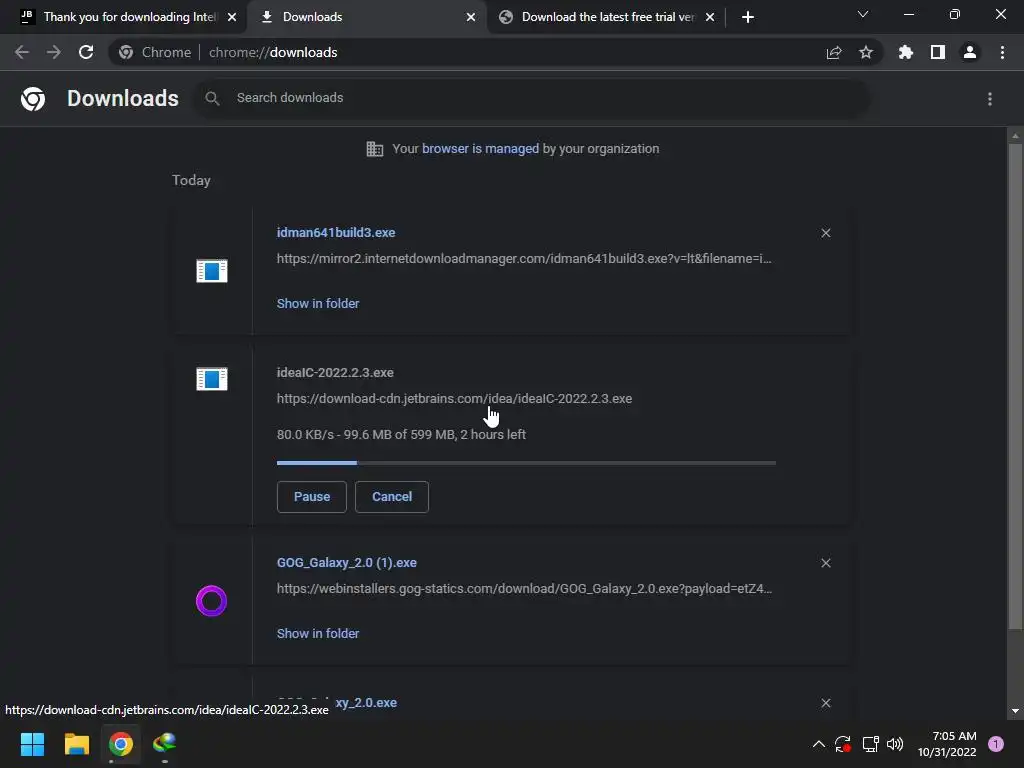Image resolution: width=1024 pixels, height=768 pixels.
Task: Open the tab search chevron
Action: pos(863,14)
